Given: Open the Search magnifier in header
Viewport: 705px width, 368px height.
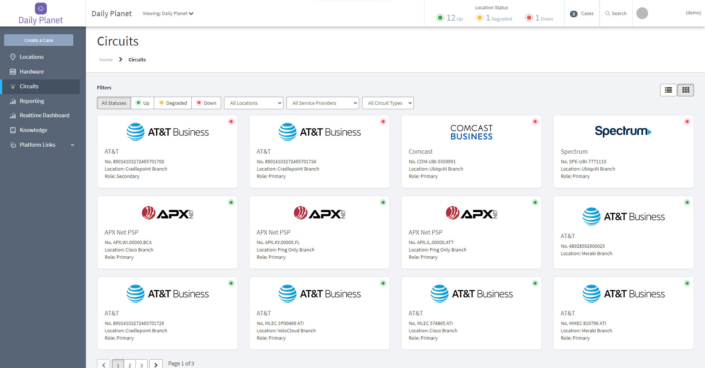Looking at the screenshot, I should pyautogui.click(x=607, y=13).
